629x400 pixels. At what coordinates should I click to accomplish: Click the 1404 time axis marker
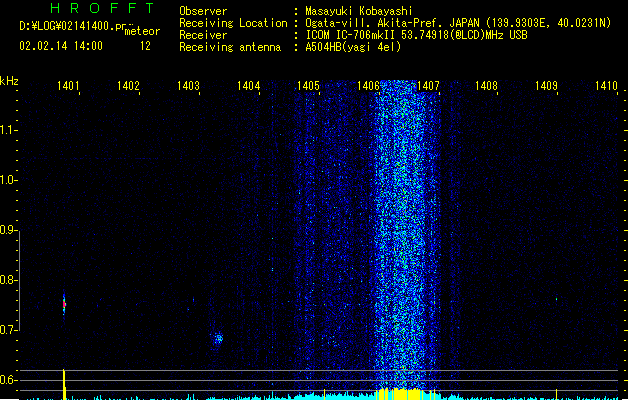[248, 86]
